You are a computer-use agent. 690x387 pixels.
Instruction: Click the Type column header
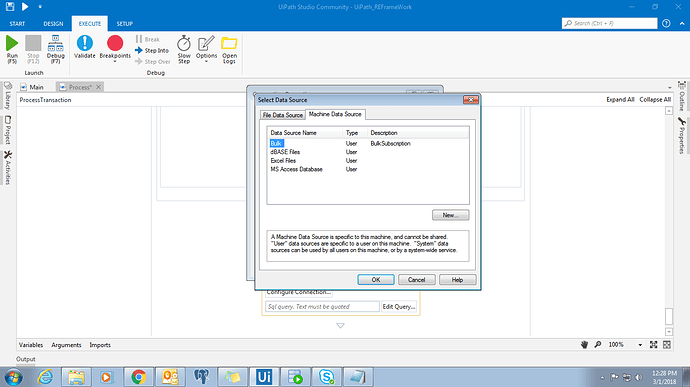(x=355, y=133)
